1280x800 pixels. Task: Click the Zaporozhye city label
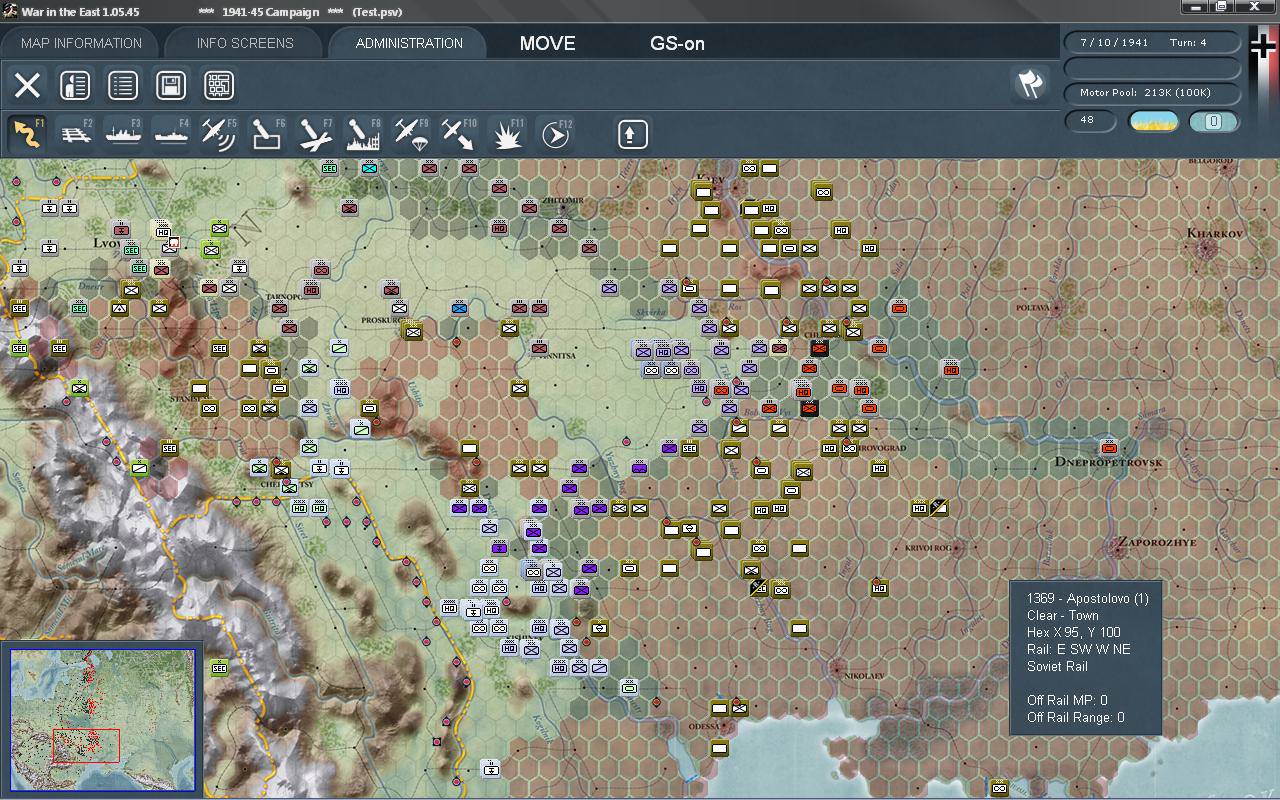[1157, 542]
